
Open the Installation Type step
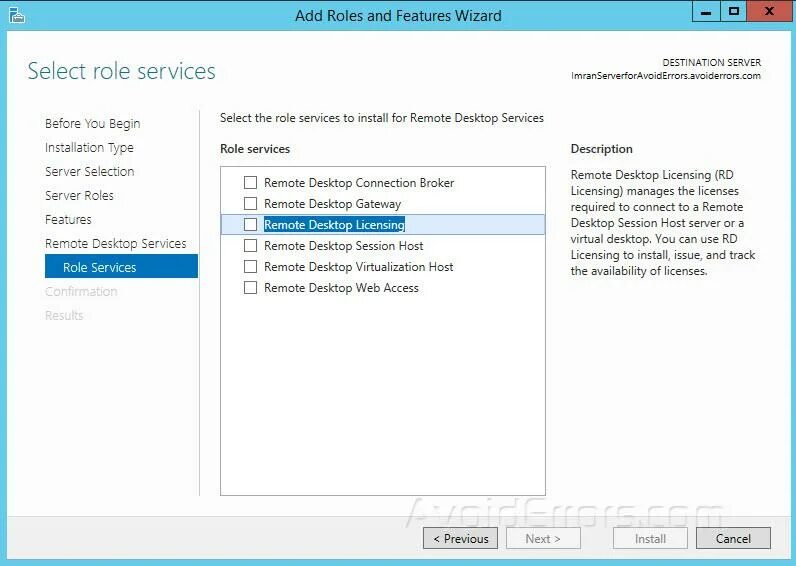89,147
